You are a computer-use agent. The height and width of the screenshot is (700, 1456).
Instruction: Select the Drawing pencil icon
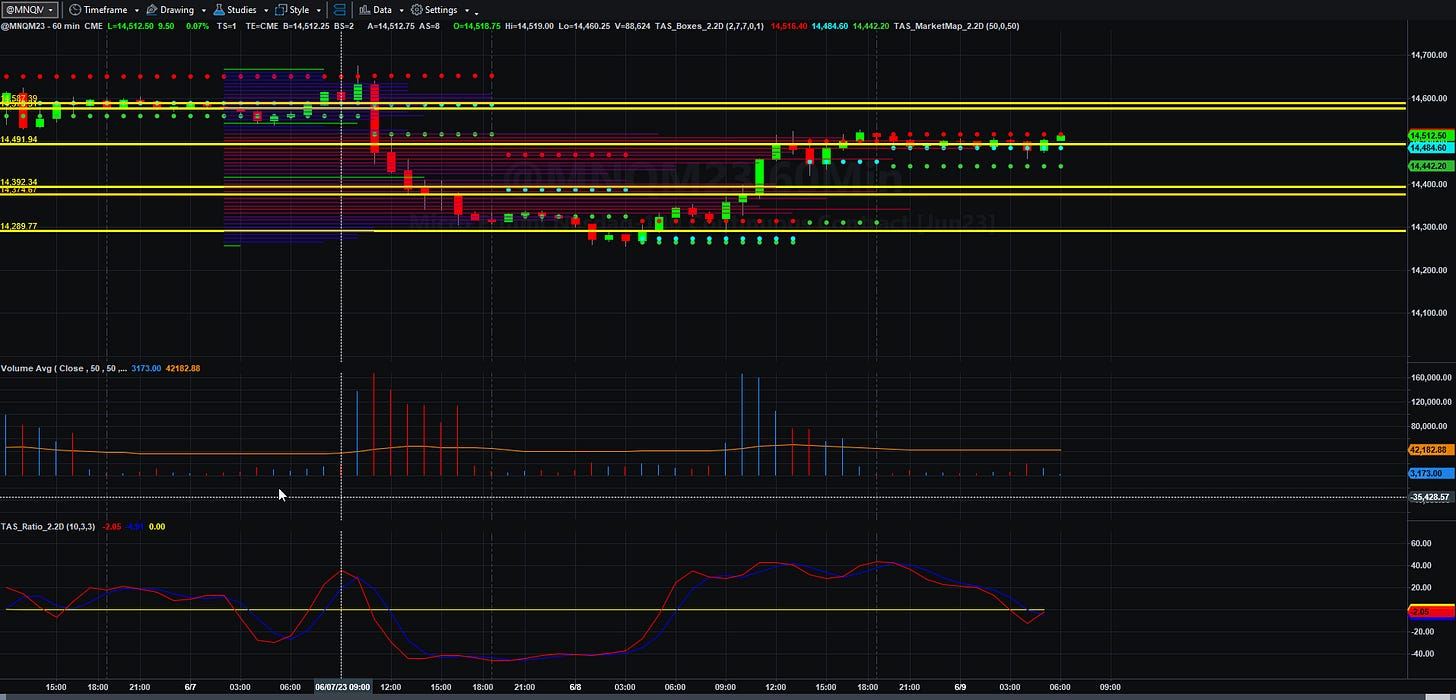[152, 9]
